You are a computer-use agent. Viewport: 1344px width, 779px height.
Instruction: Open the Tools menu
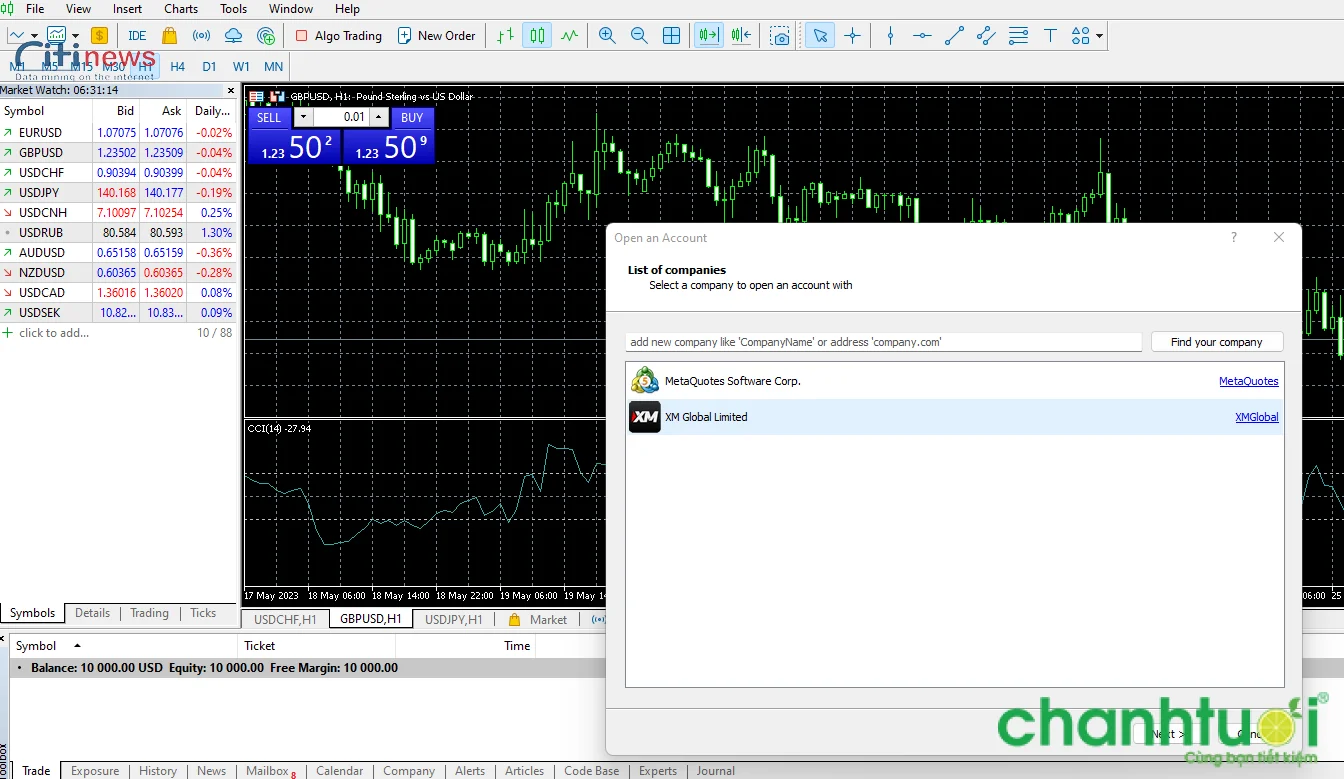233,9
